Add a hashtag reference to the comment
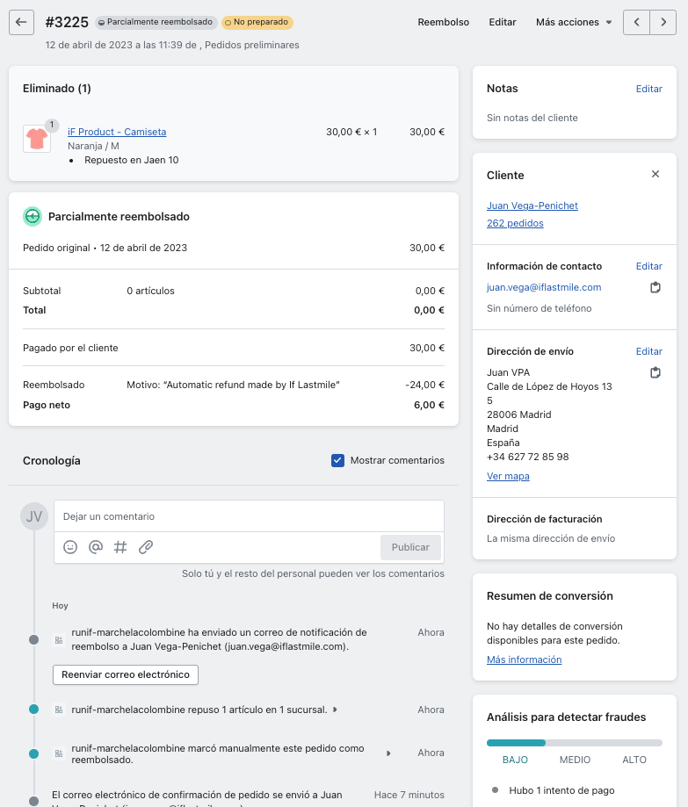 (x=120, y=547)
